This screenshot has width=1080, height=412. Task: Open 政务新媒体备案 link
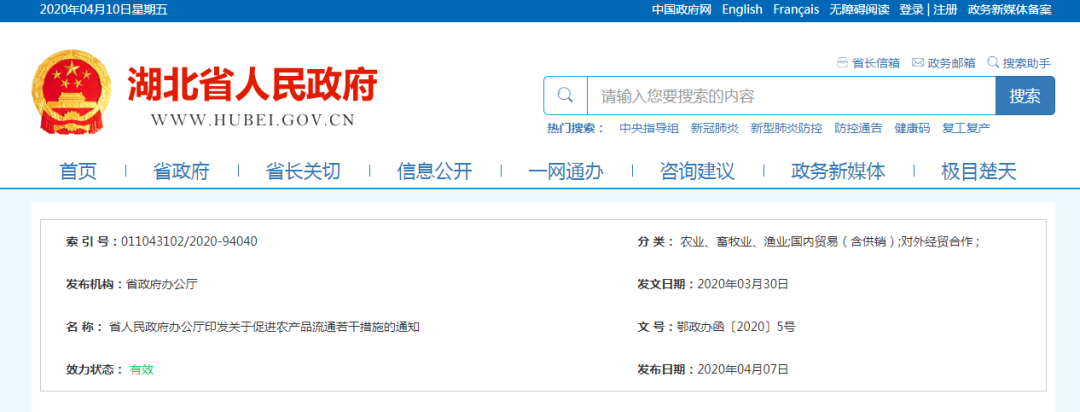[x=1009, y=10]
